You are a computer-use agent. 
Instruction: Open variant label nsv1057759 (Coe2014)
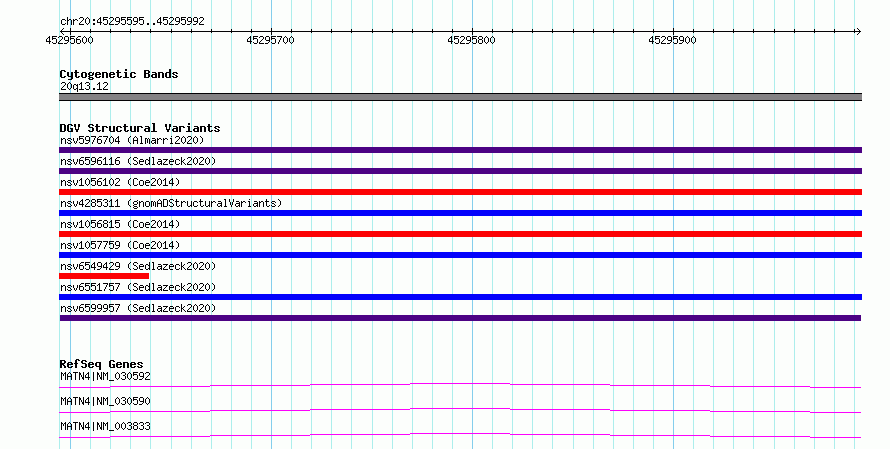[x=120, y=245]
